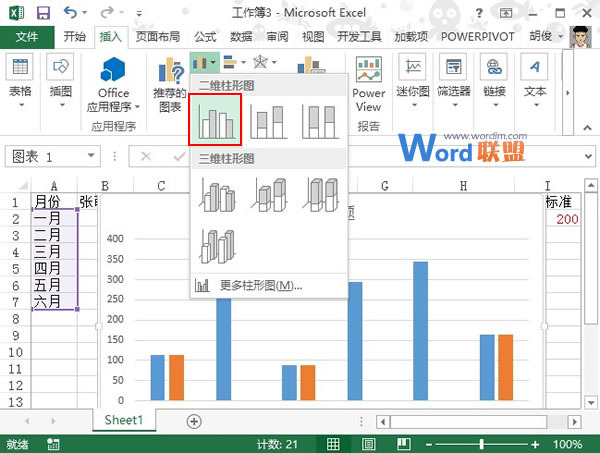
Task: Open the 加载项 Add-ins tab
Action: [x=411, y=37]
